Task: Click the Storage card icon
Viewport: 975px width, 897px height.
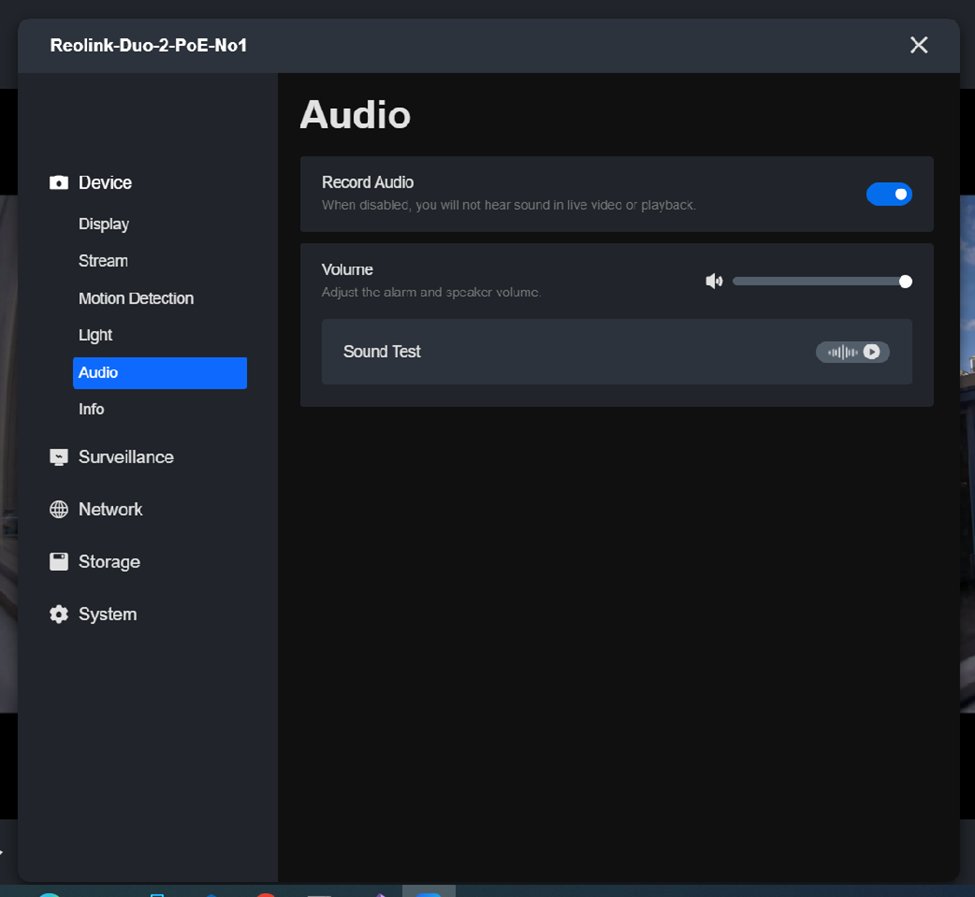Action: coord(58,562)
